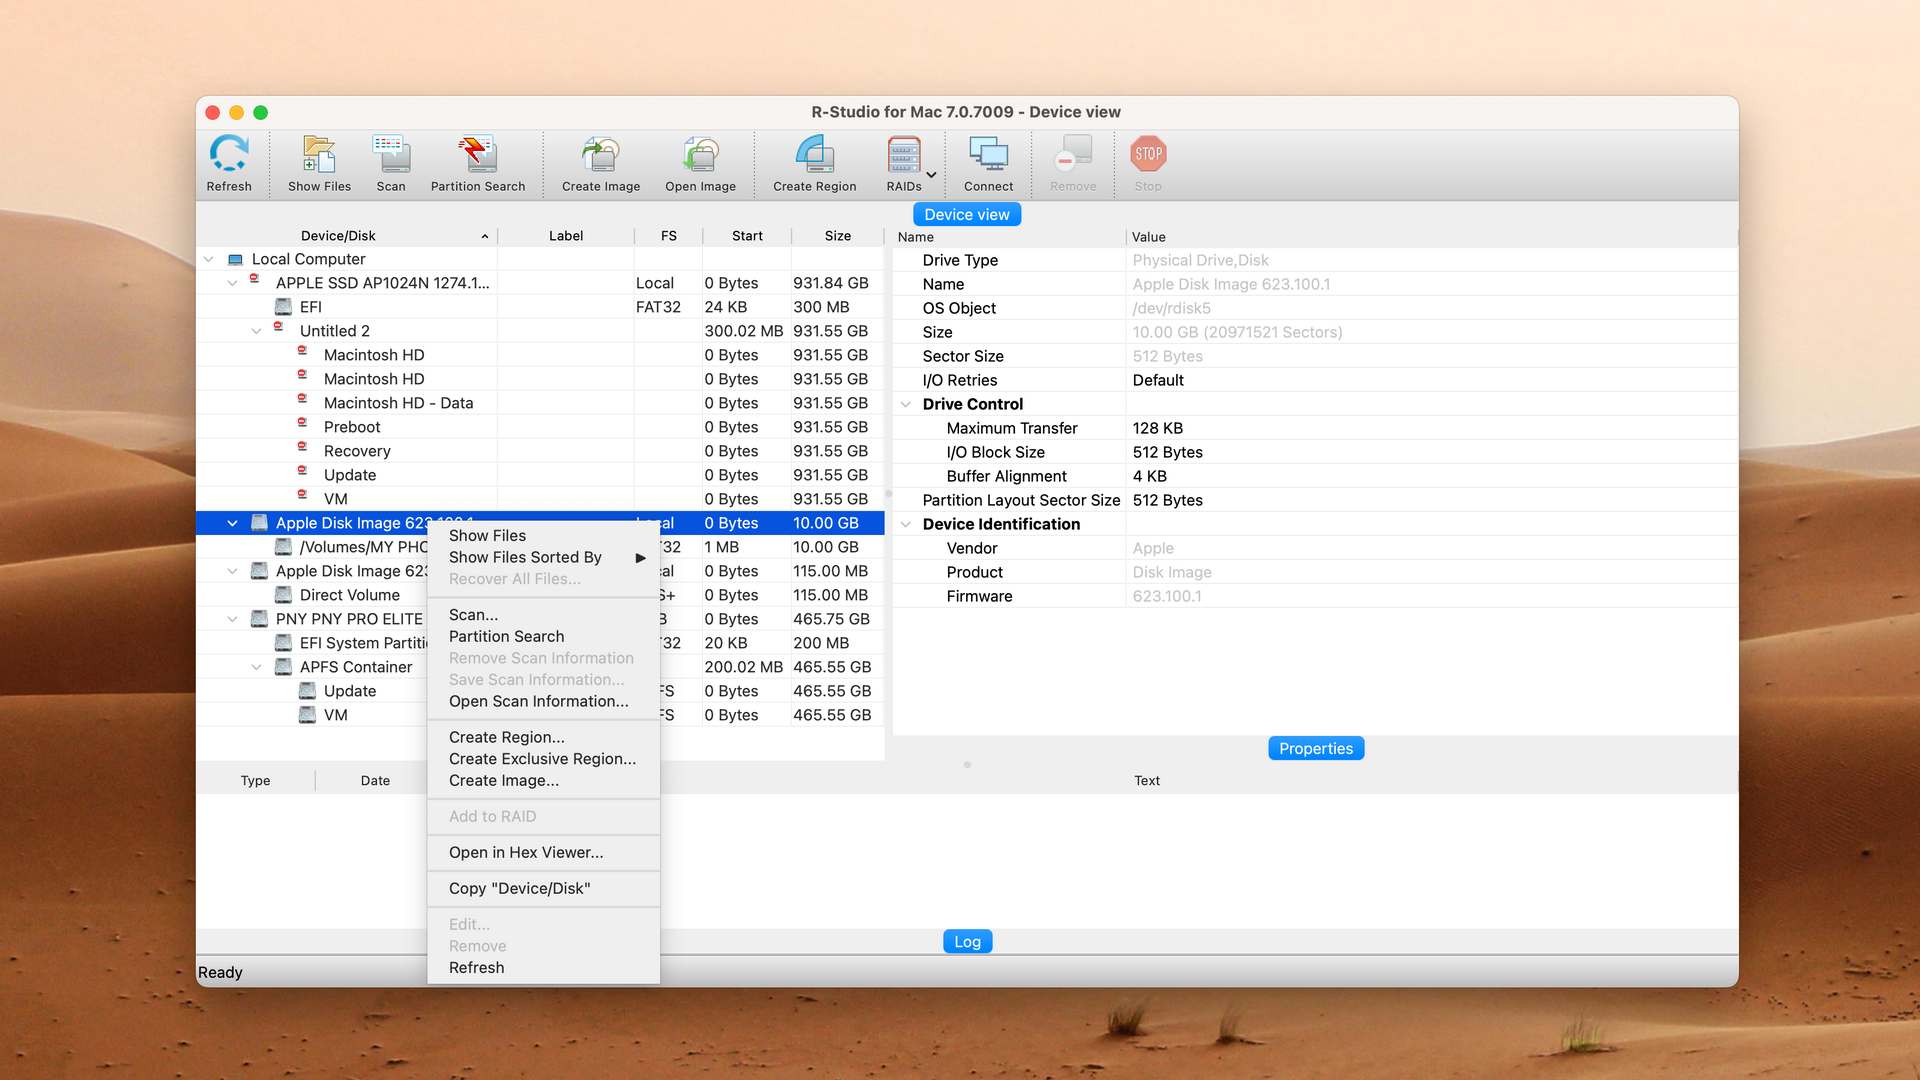The height and width of the screenshot is (1080, 1920).
Task: Select the Update volume under Untitled 2
Action: [540, 475]
